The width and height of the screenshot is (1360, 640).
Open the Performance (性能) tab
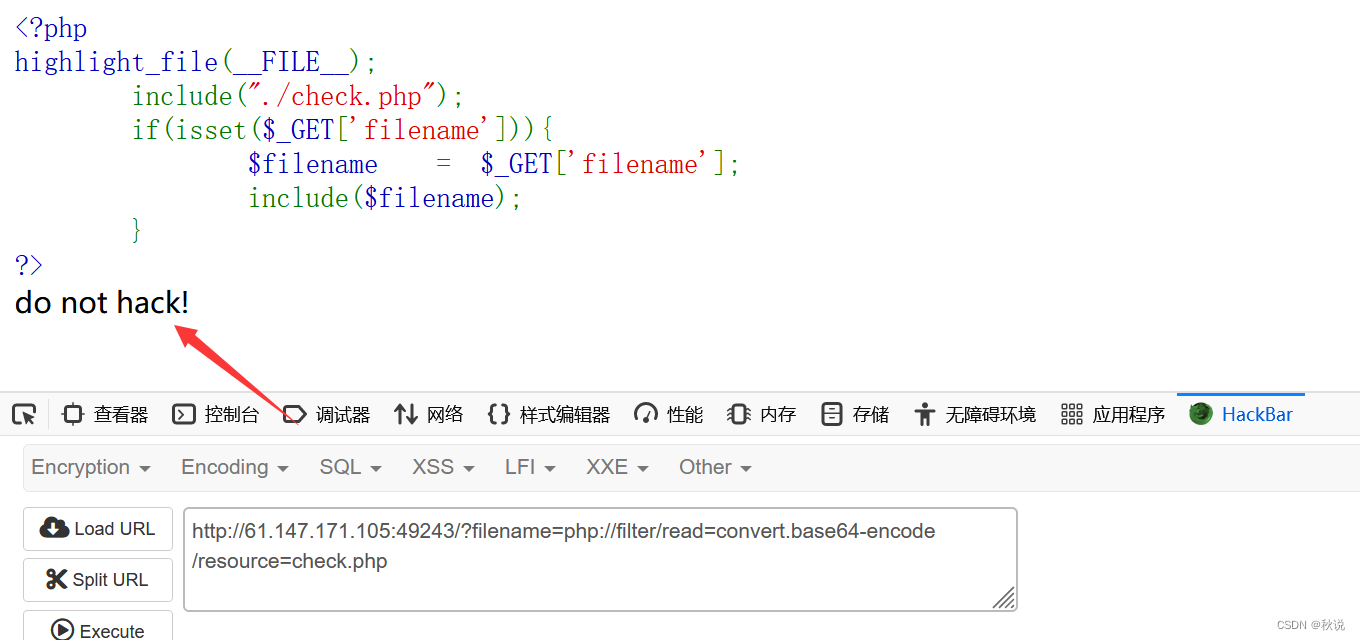[669, 414]
